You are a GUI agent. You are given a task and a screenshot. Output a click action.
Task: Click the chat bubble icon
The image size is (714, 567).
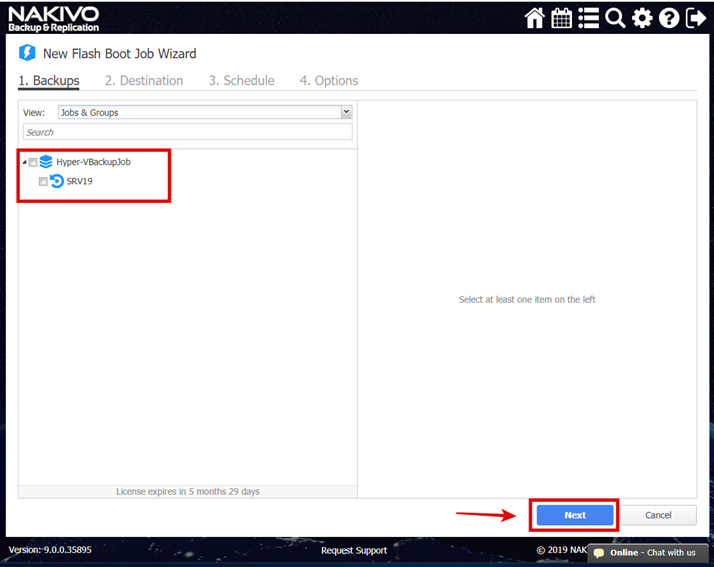599,553
